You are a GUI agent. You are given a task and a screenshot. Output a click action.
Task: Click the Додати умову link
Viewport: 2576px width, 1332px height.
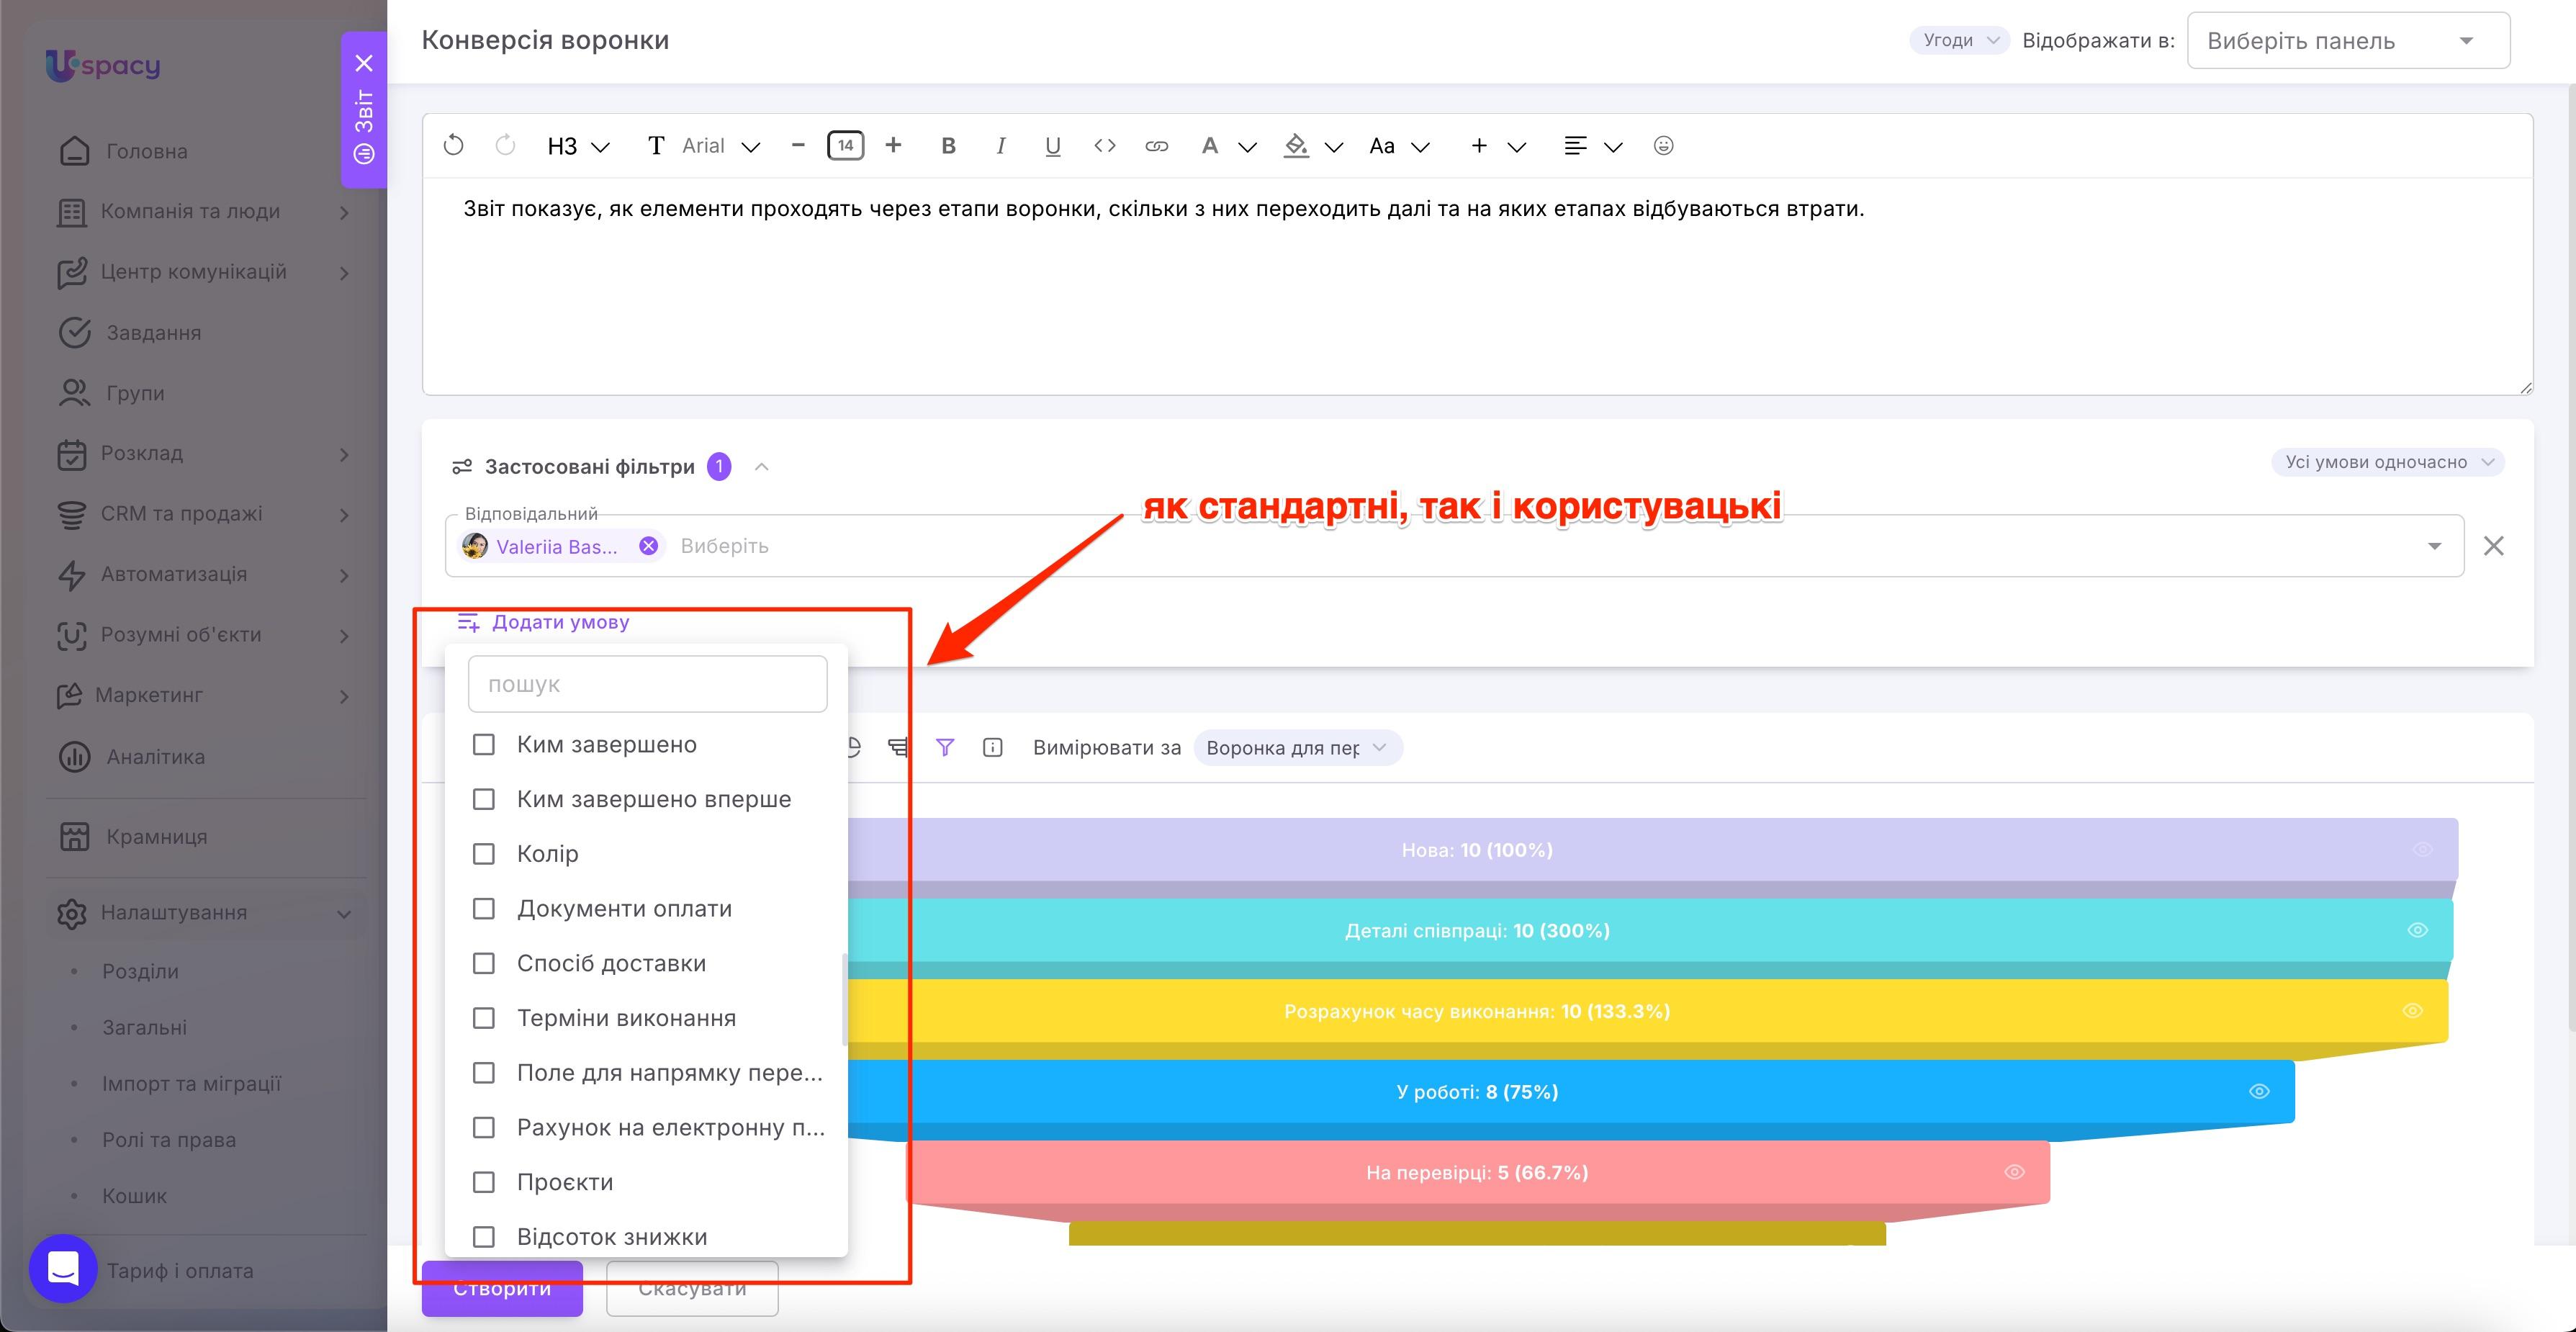tap(543, 622)
